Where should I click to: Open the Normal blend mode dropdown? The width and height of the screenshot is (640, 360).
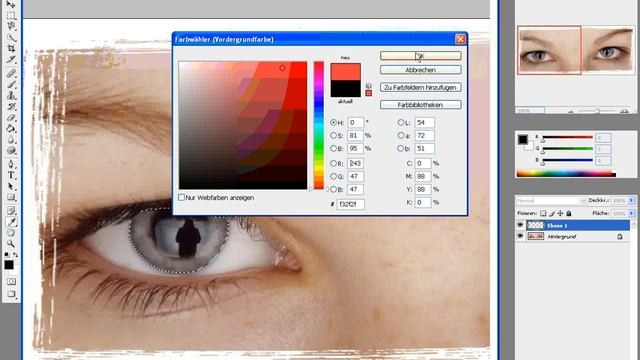click(551, 201)
